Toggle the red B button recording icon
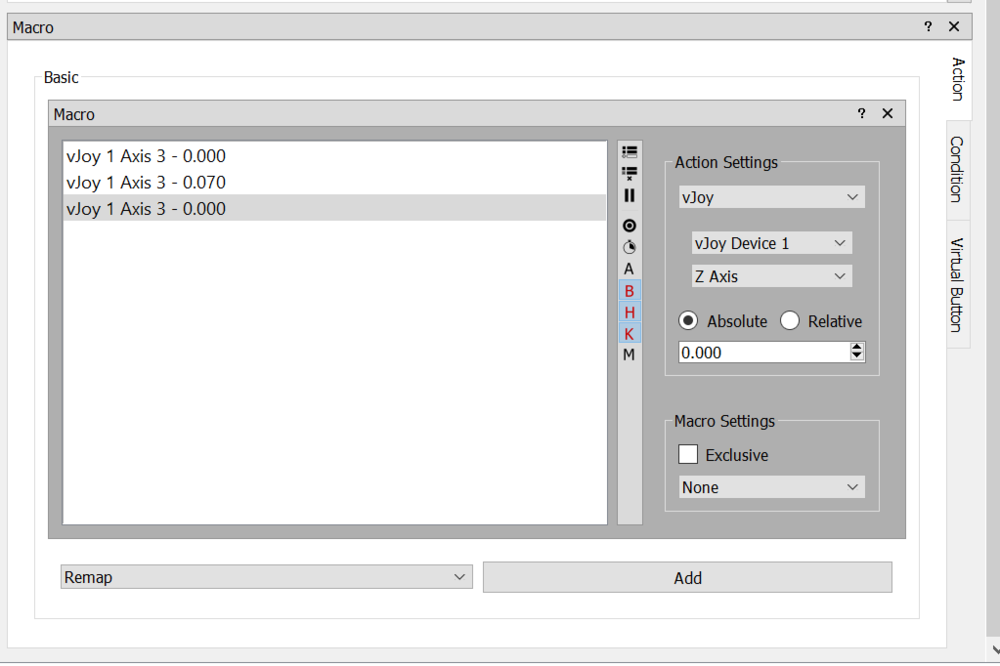Viewport: 1000px width, 666px height. tap(629, 291)
